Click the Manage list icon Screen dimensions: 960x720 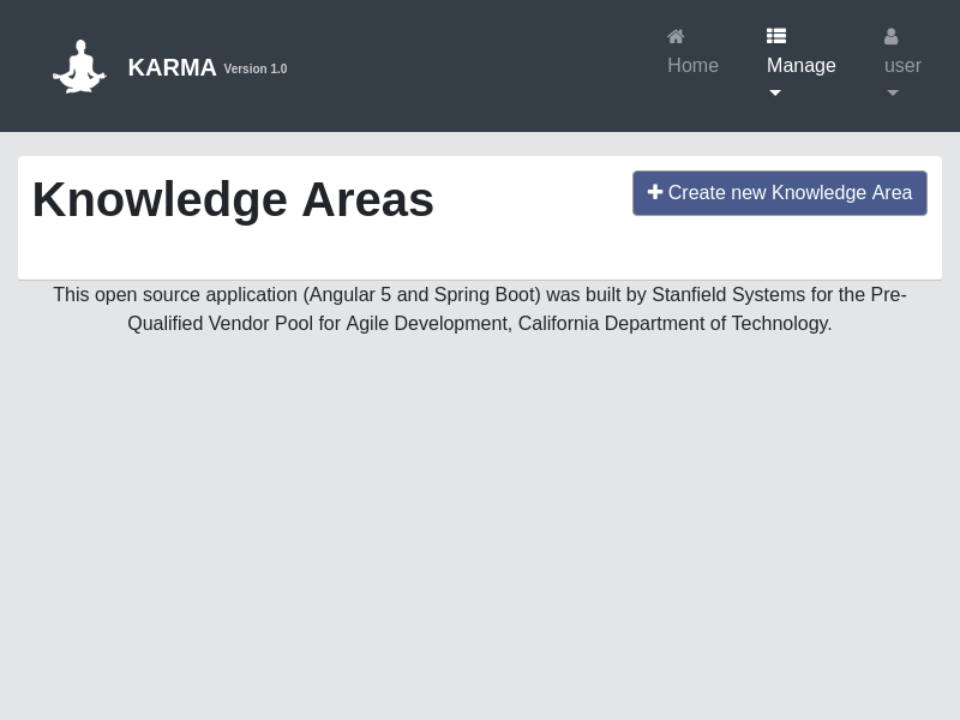(776, 37)
